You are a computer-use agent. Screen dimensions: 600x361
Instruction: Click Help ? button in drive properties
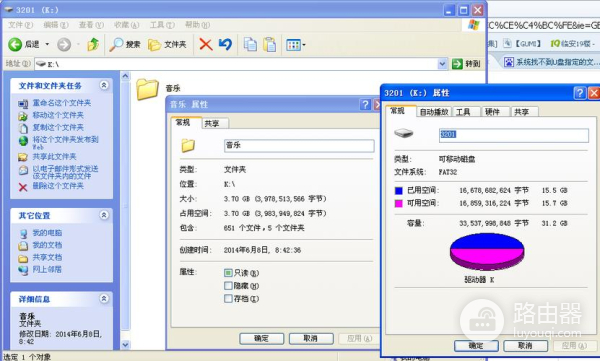[580, 93]
